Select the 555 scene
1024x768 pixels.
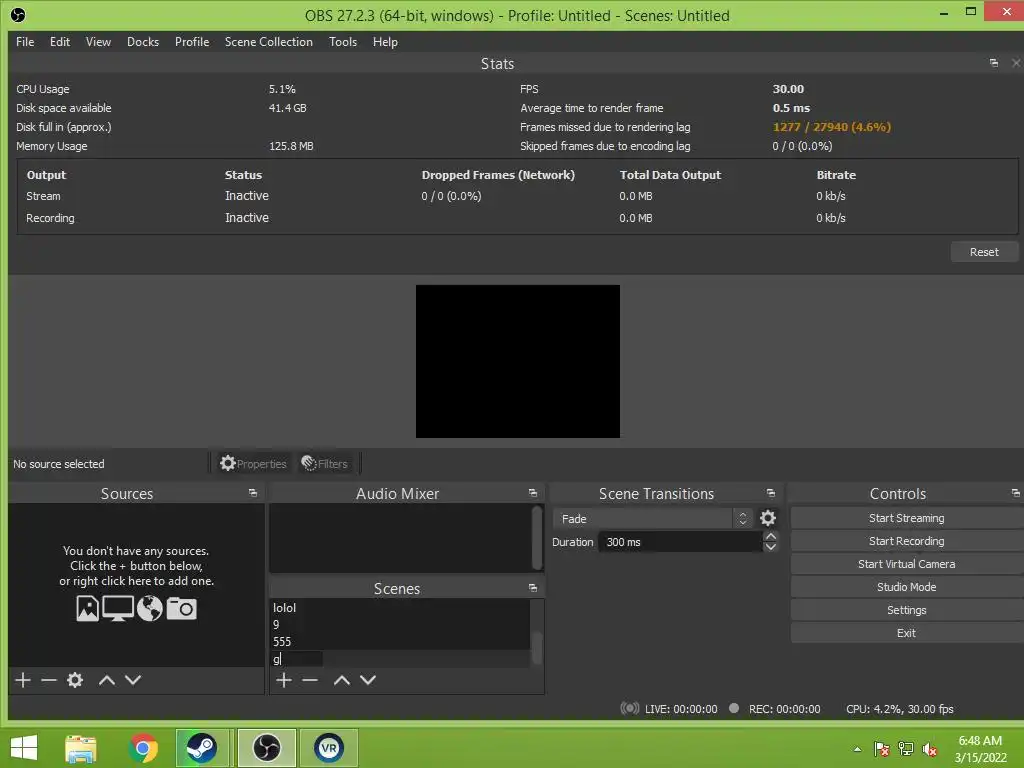tap(400, 641)
